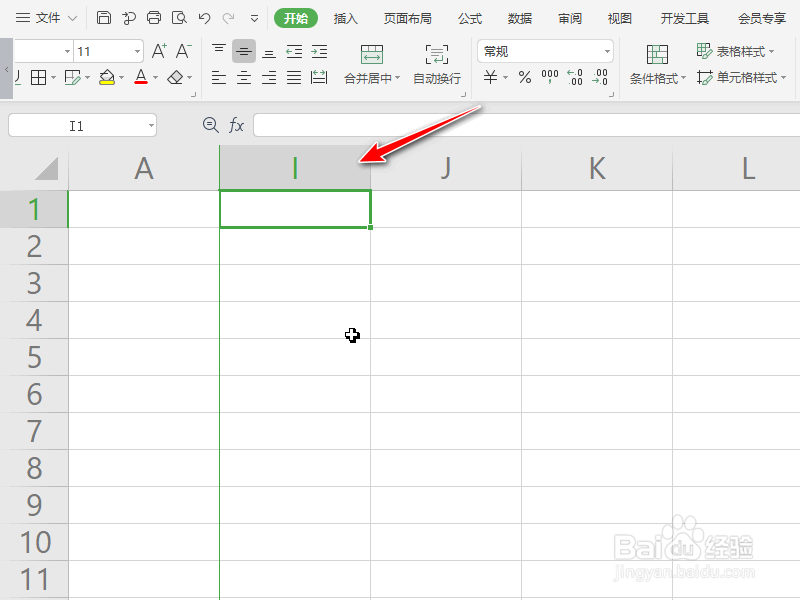Select row 5 header
Image resolution: width=800 pixels, height=600 pixels.
click(34, 357)
